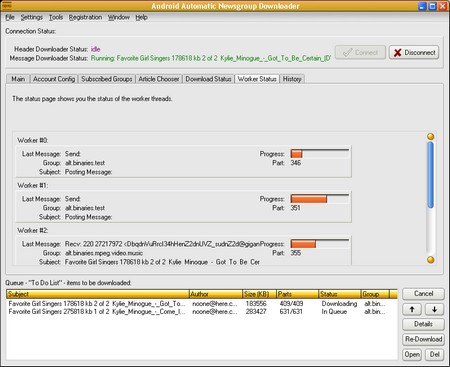
Task: Click the Del button in queue panel
Action: tap(434, 354)
